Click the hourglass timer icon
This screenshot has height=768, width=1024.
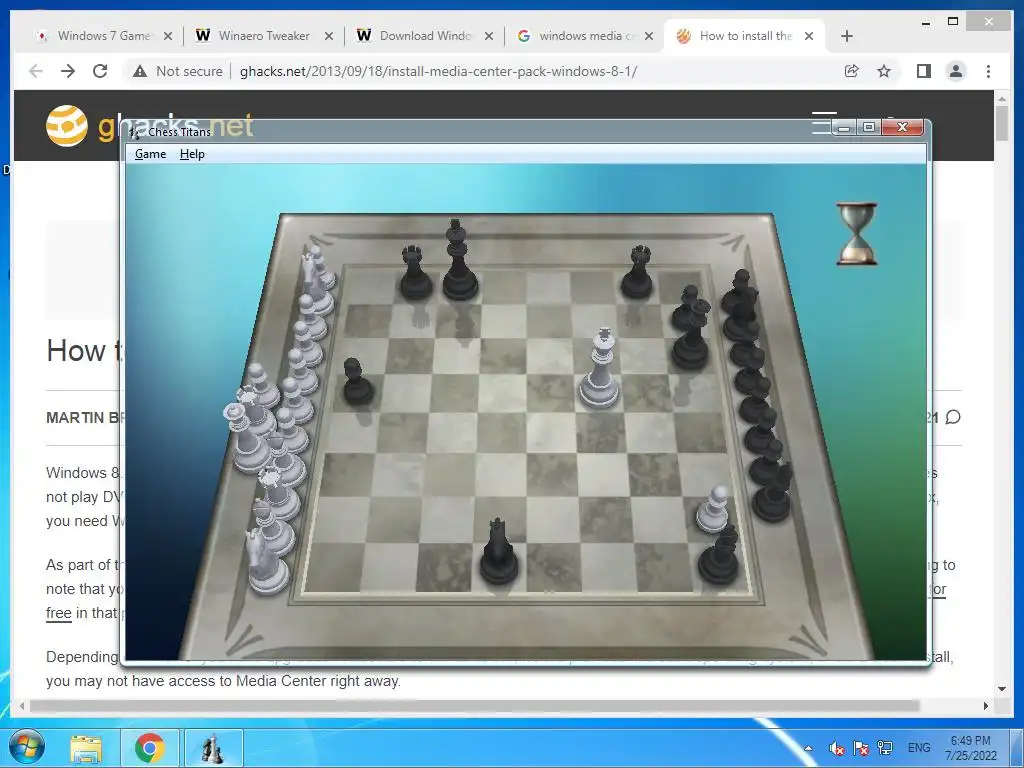[x=857, y=234]
